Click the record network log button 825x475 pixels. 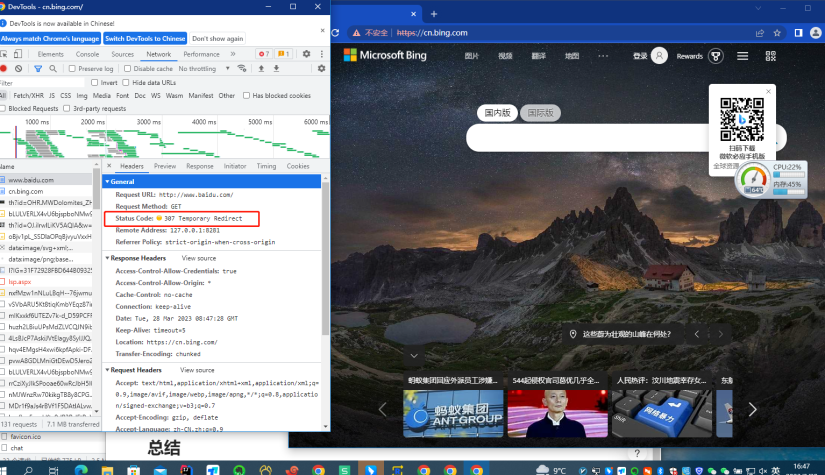[4, 68]
